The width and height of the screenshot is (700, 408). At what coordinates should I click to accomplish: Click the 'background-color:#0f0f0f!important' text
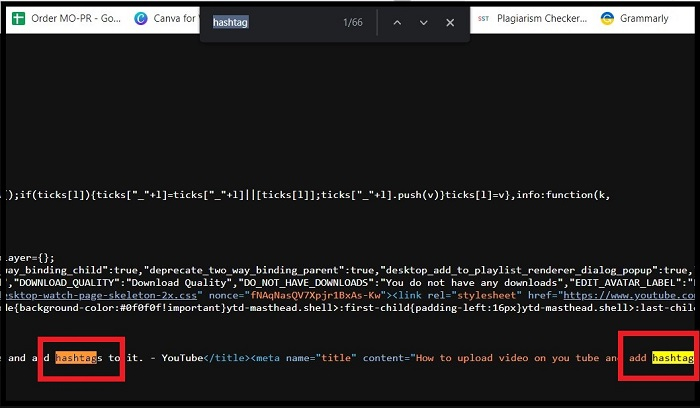119,308
